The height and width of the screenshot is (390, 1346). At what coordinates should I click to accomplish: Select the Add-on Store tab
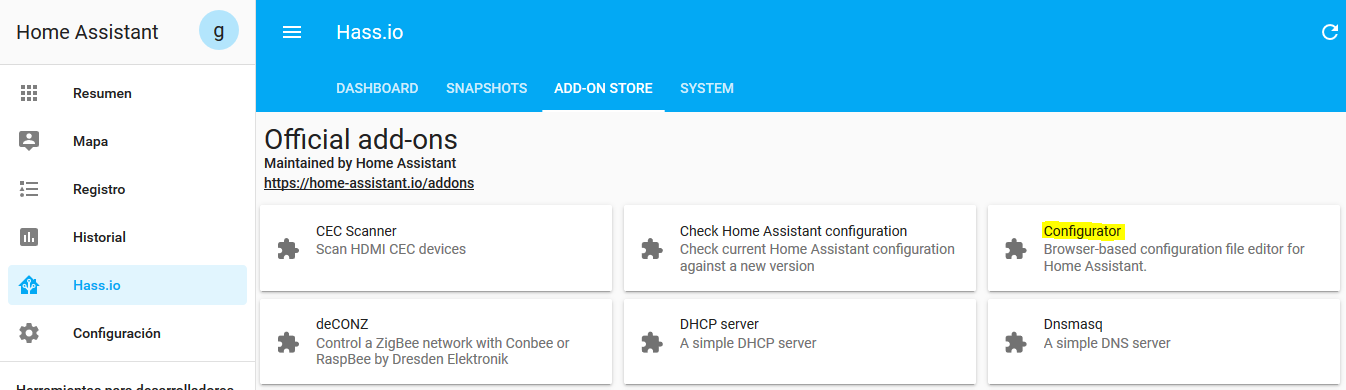click(603, 88)
